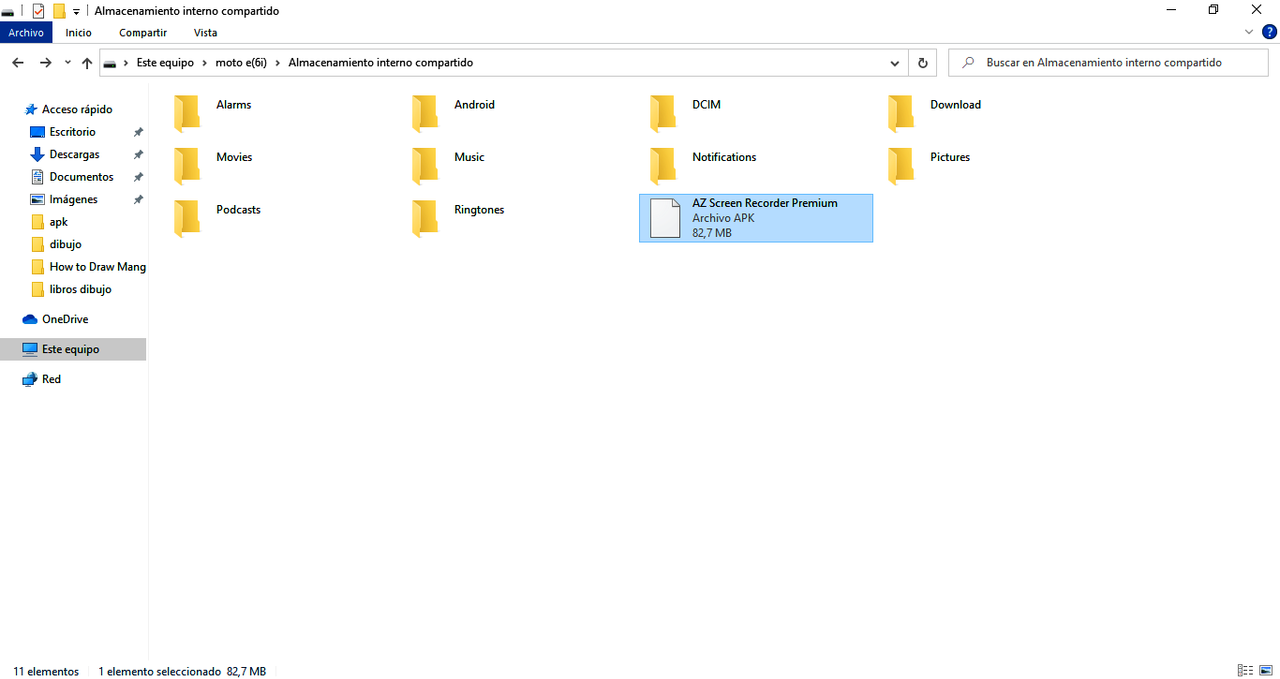
Task: Switch to details view layout icon
Action: click(x=1245, y=671)
